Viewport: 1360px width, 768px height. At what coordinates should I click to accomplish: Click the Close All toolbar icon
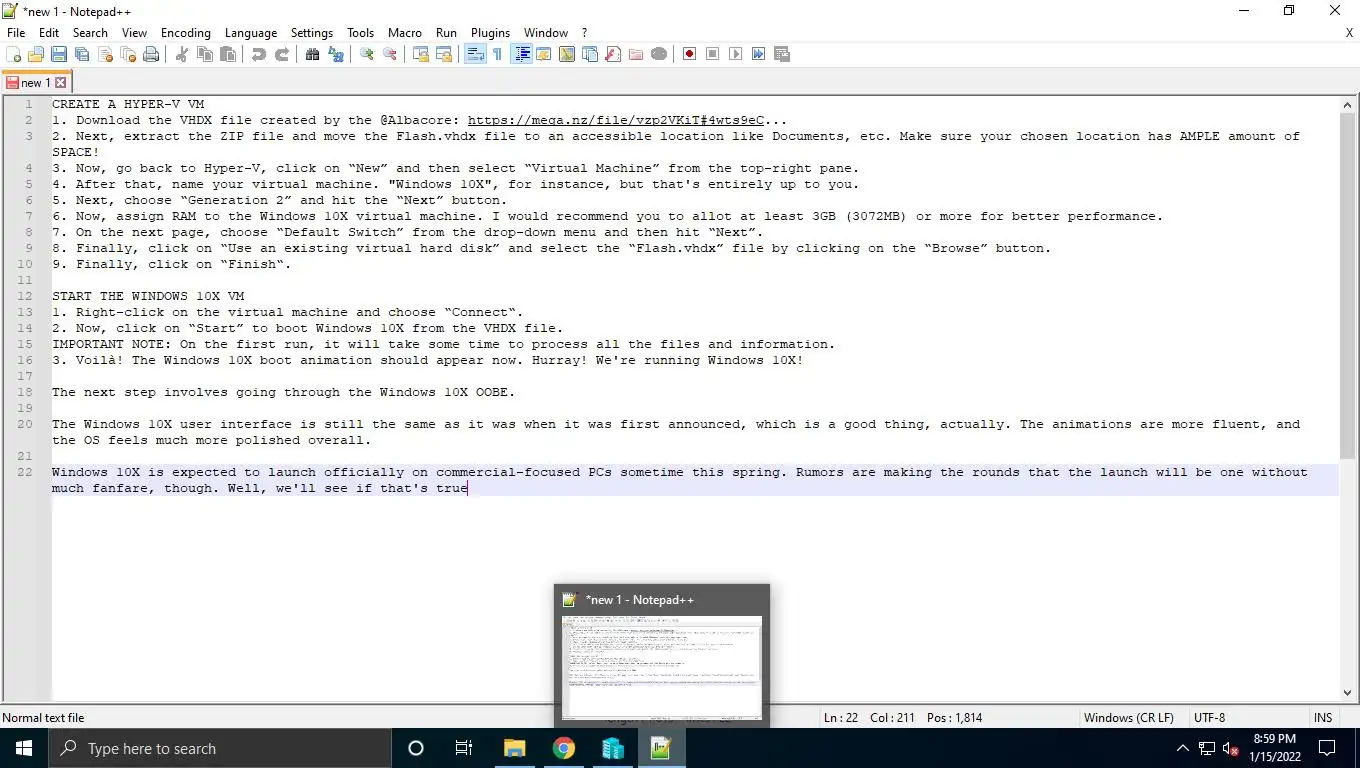(x=128, y=54)
